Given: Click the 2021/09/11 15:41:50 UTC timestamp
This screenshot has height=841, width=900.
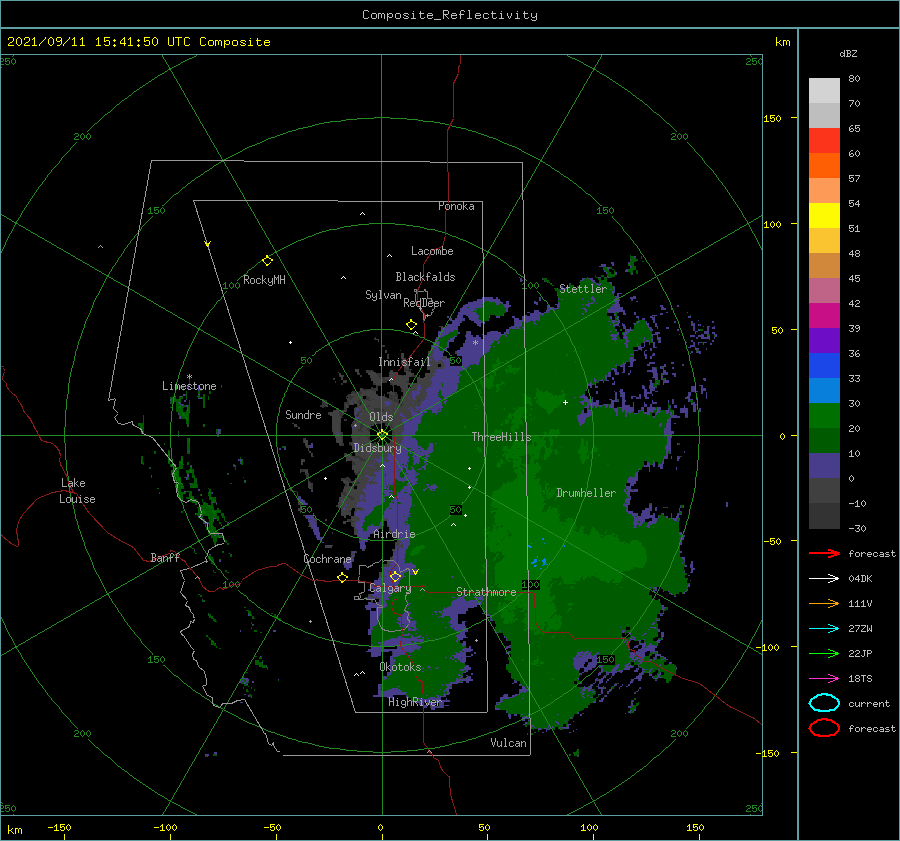Looking at the screenshot, I should tap(138, 42).
